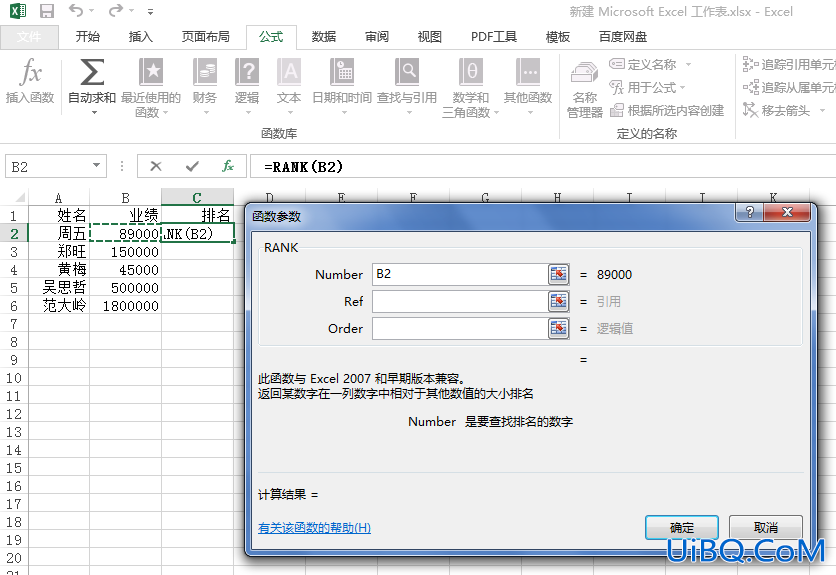Click the formula bar cancel X icon
Image resolution: width=836 pixels, height=575 pixels.
[156, 166]
